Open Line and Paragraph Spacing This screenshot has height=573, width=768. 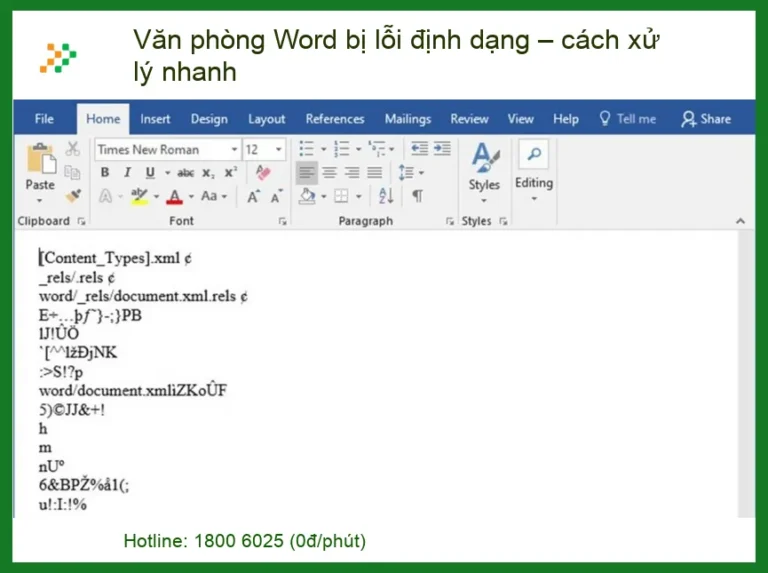tap(406, 172)
